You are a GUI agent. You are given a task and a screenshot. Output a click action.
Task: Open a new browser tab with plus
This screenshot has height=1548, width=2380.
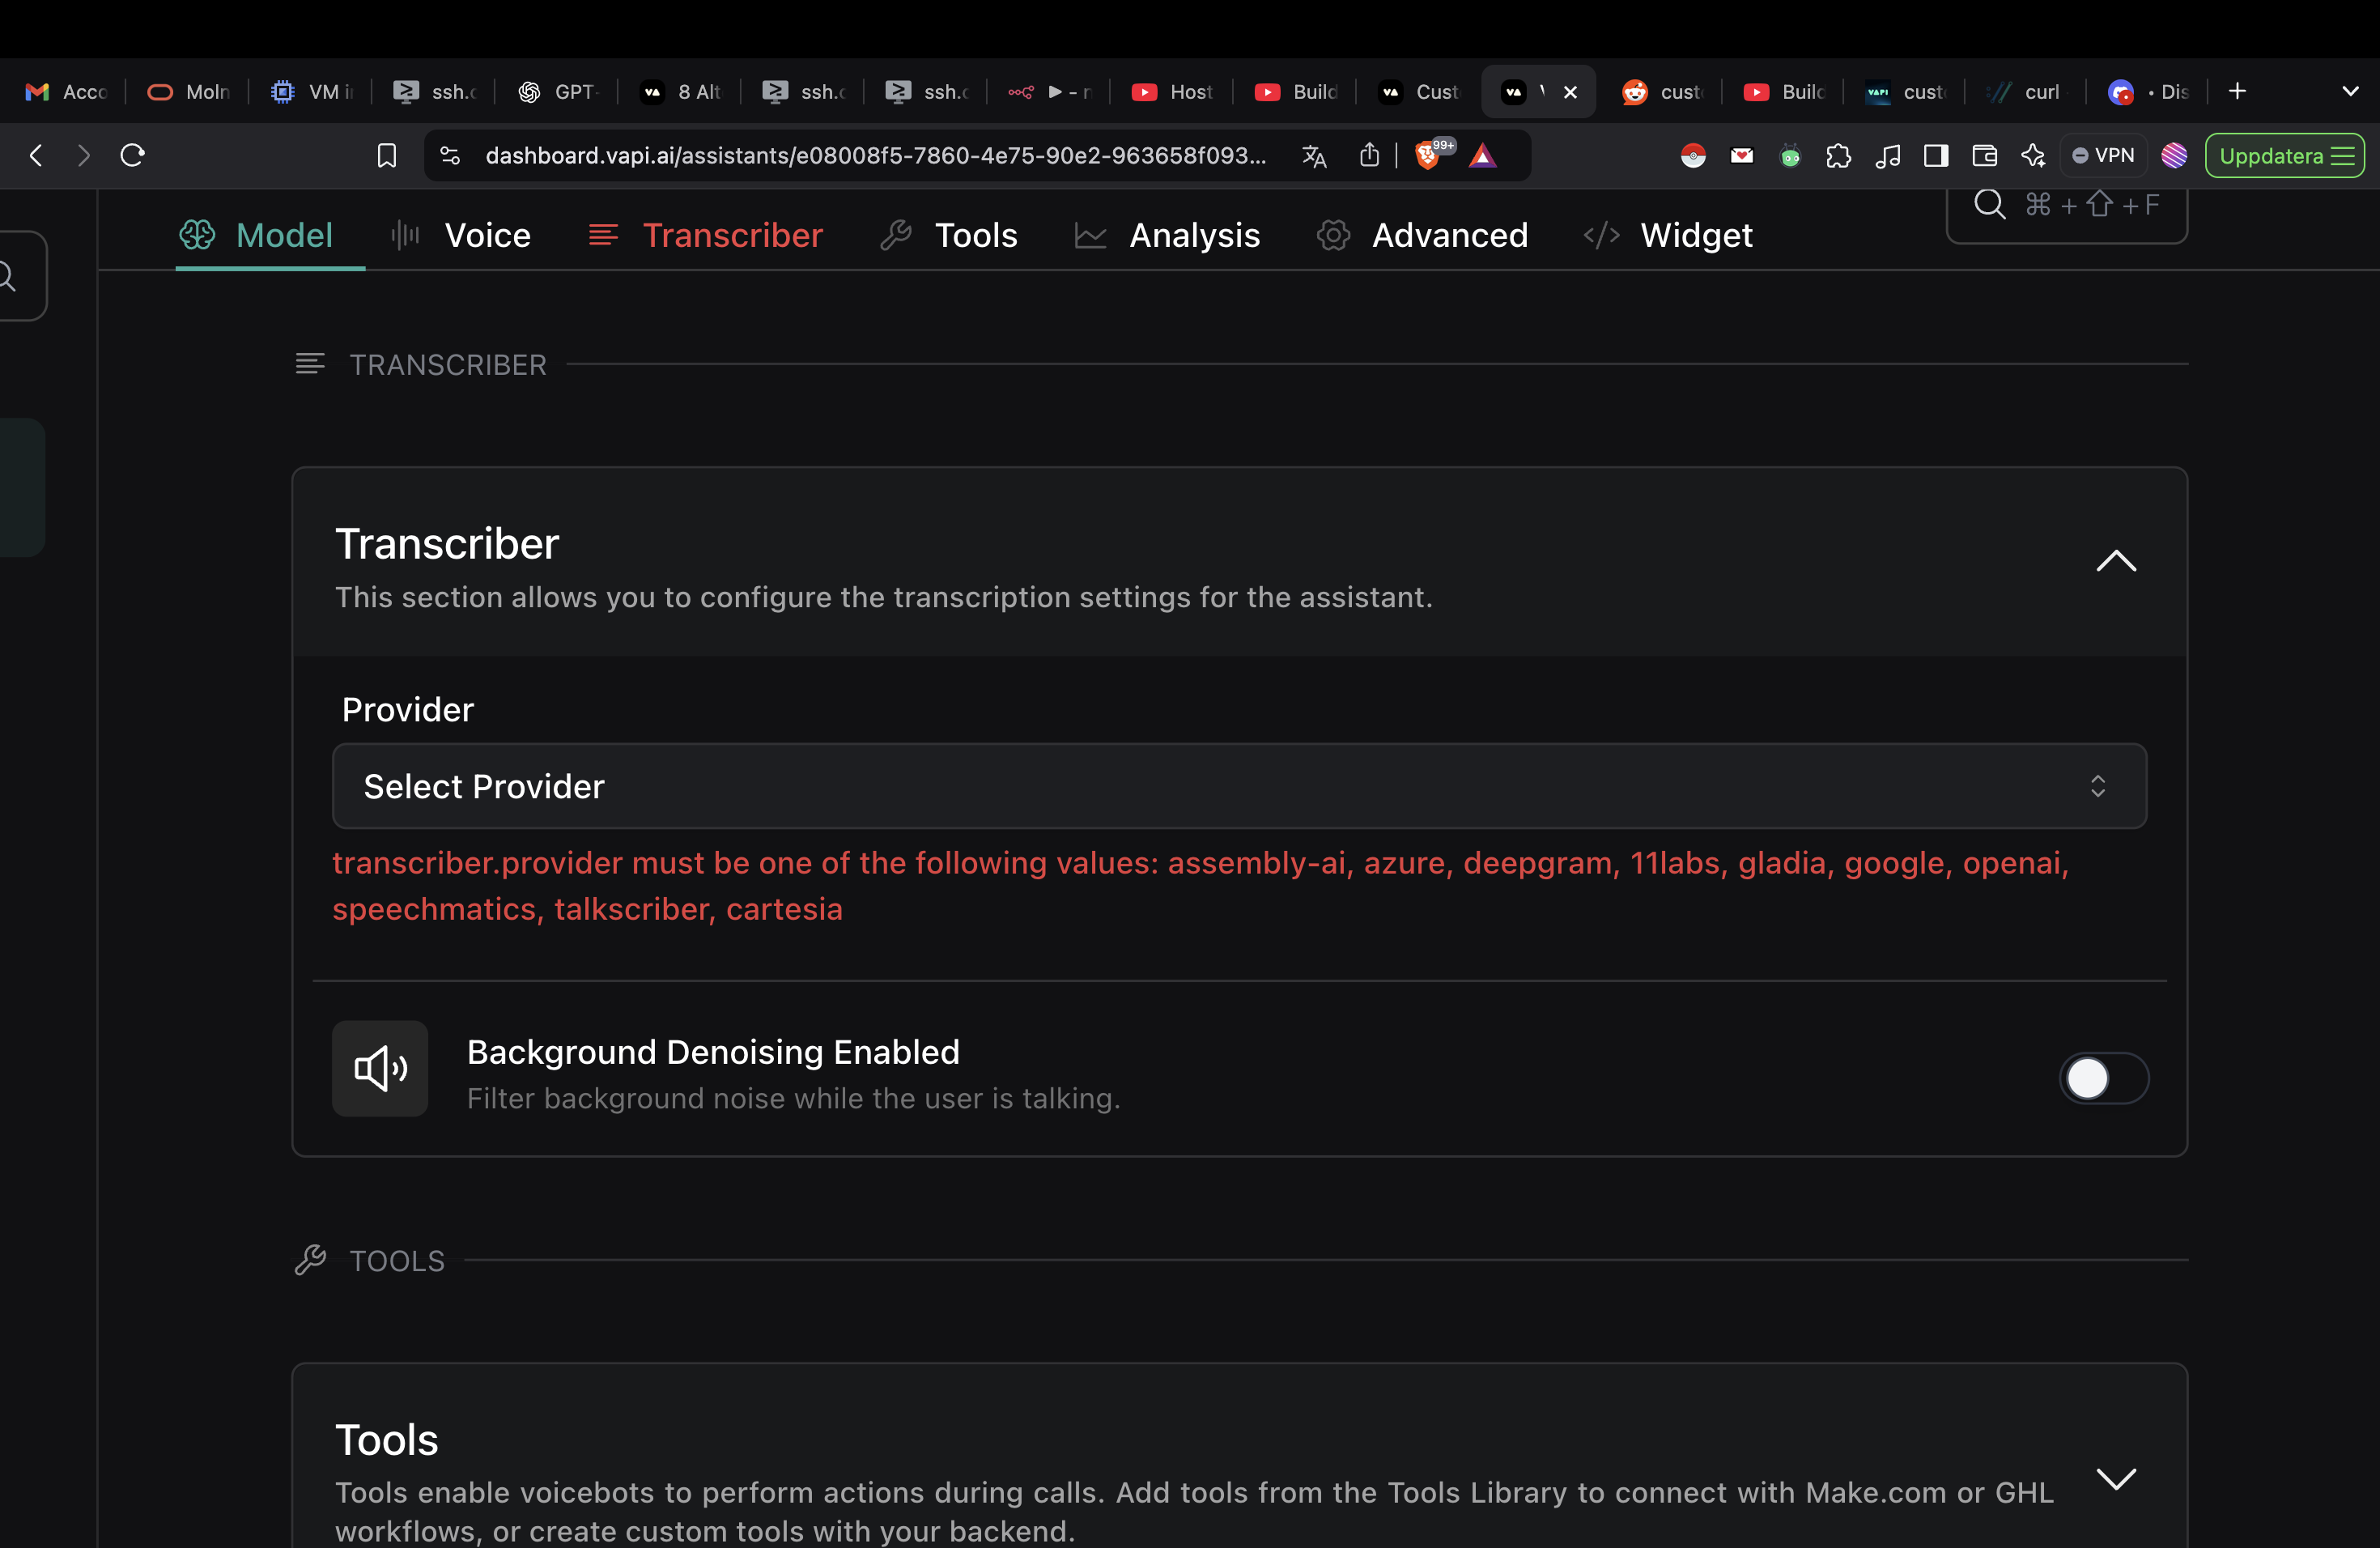click(x=2238, y=91)
